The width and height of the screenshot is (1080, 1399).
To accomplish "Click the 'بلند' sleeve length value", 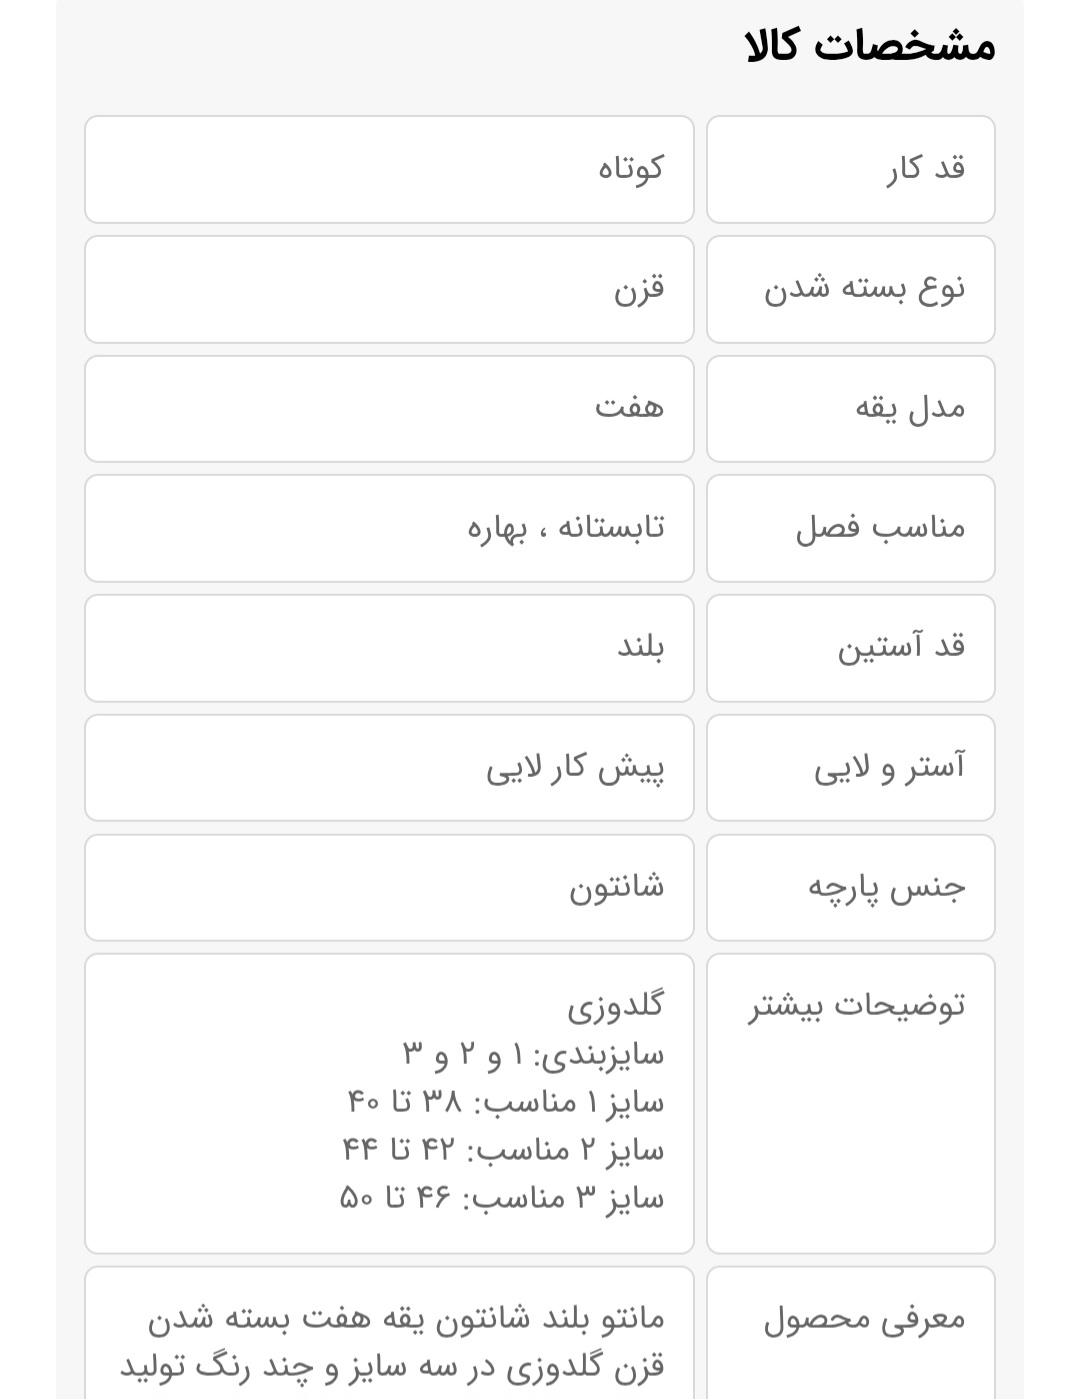I will (389, 648).
